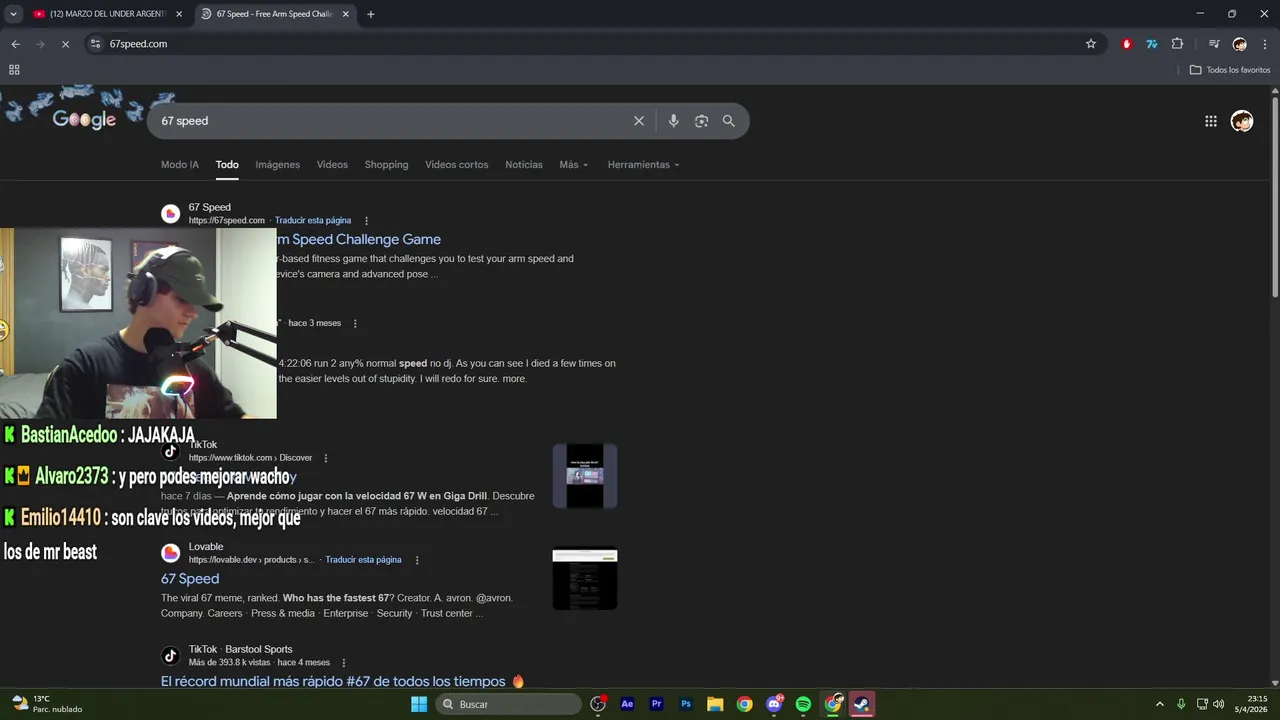The width and height of the screenshot is (1280, 720).
Task: Close the 67 Speed browser tab
Action: click(x=345, y=14)
